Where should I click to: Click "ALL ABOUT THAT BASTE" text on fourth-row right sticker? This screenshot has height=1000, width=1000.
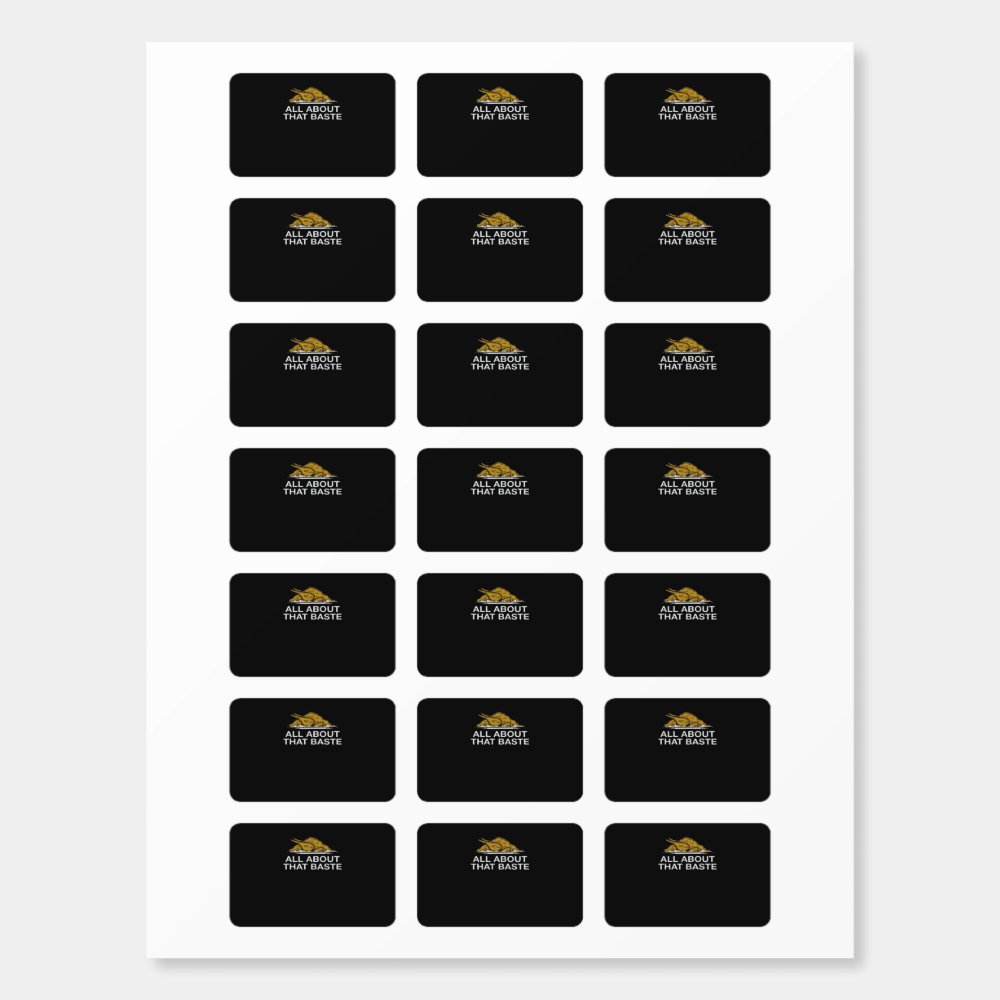click(687, 488)
